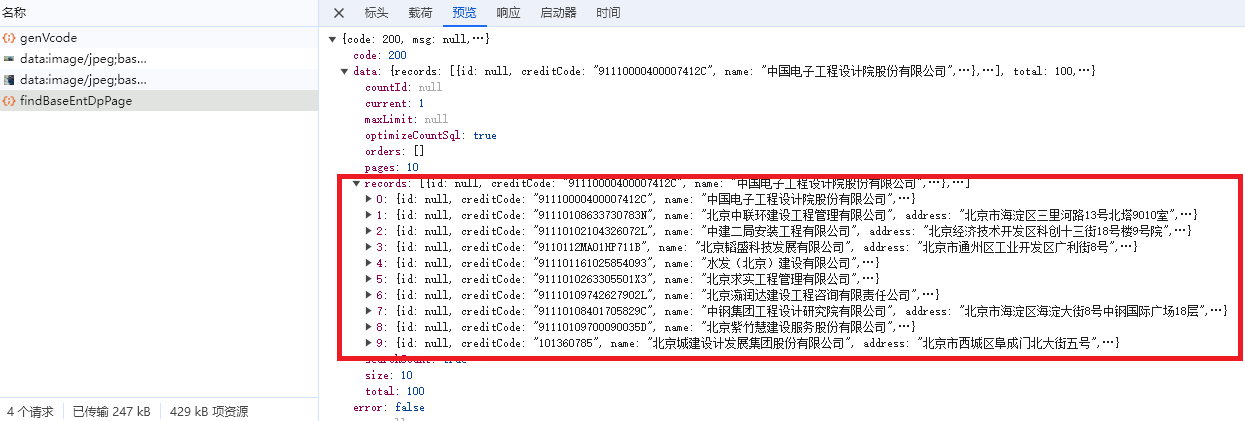The image size is (1245, 421).
Task: Click the pages: 10 property
Action: (391, 167)
